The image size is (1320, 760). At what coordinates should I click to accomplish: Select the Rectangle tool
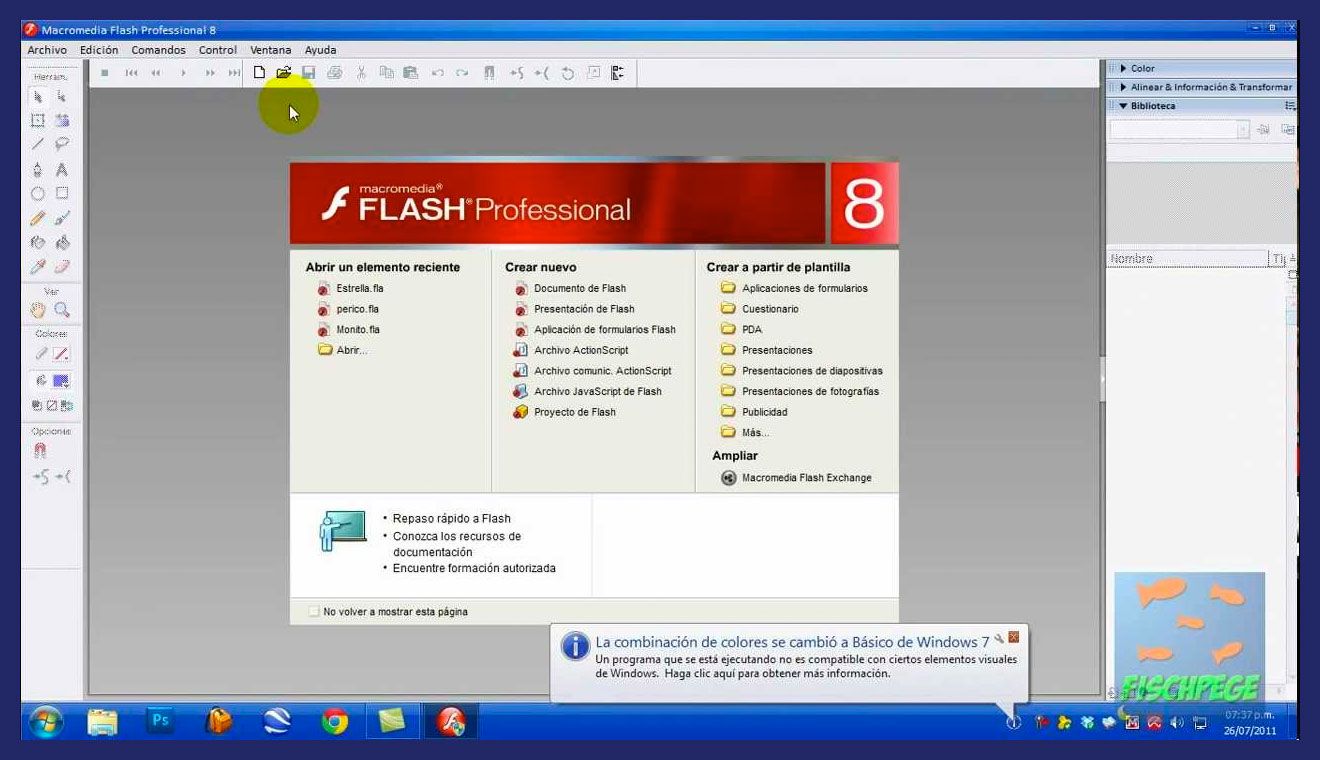tap(62, 193)
